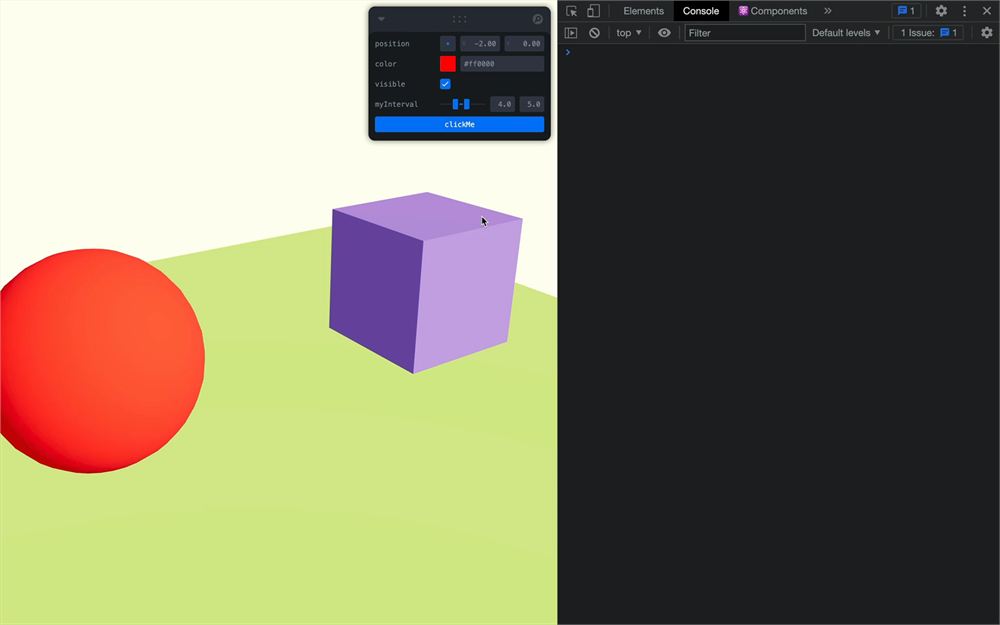Viewport: 1000px width, 625px height.
Task: Collapse the Leva panel with the arrow
Action: pyautogui.click(x=381, y=19)
